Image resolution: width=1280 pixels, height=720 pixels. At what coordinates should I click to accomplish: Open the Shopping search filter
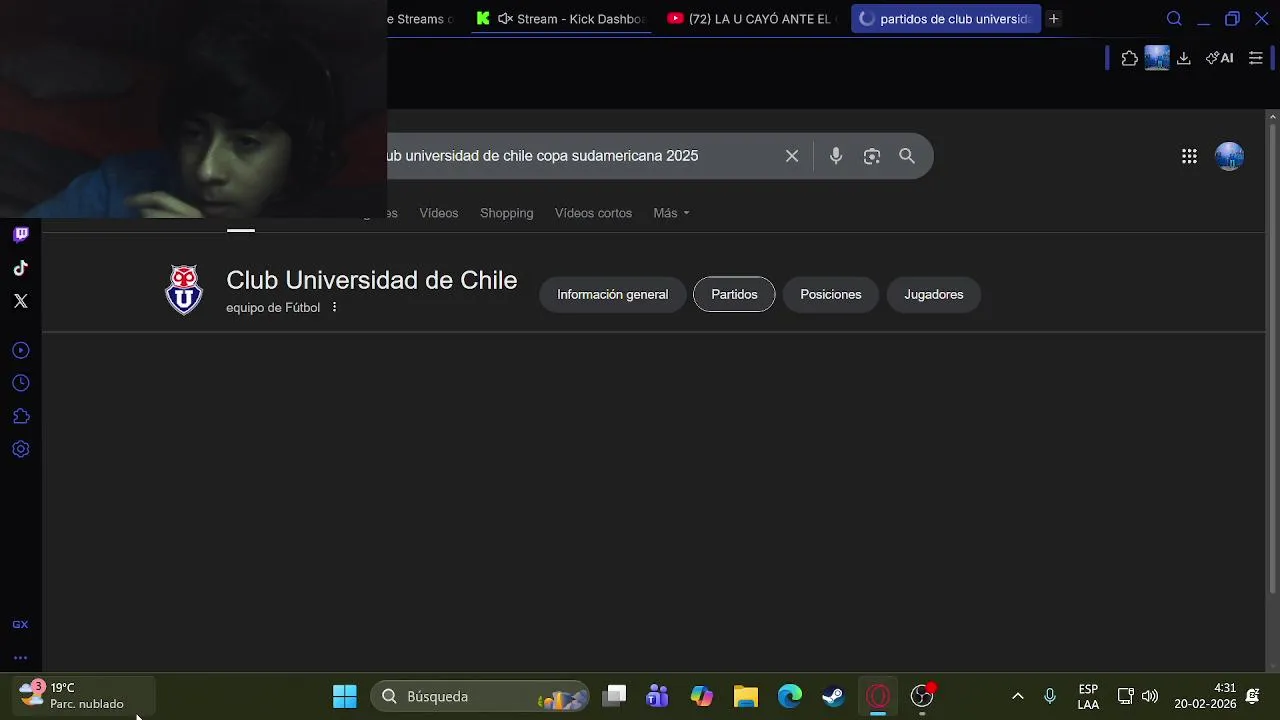tap(507, 213)
